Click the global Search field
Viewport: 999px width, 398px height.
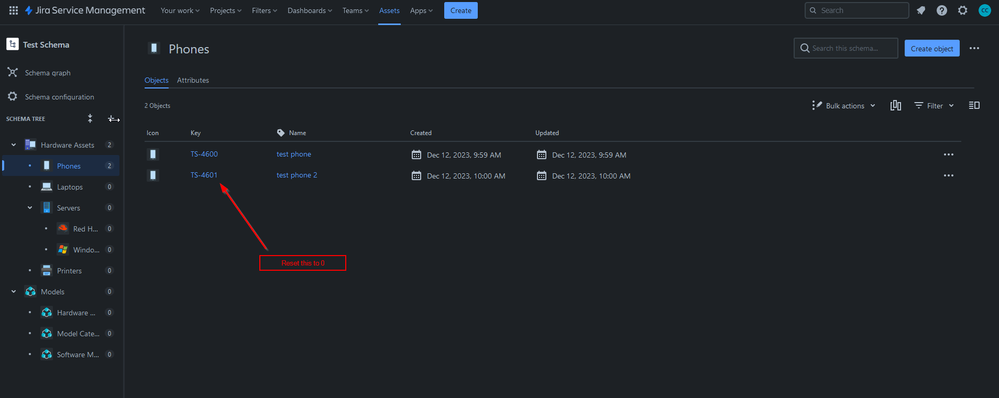[x=856, y=10]
